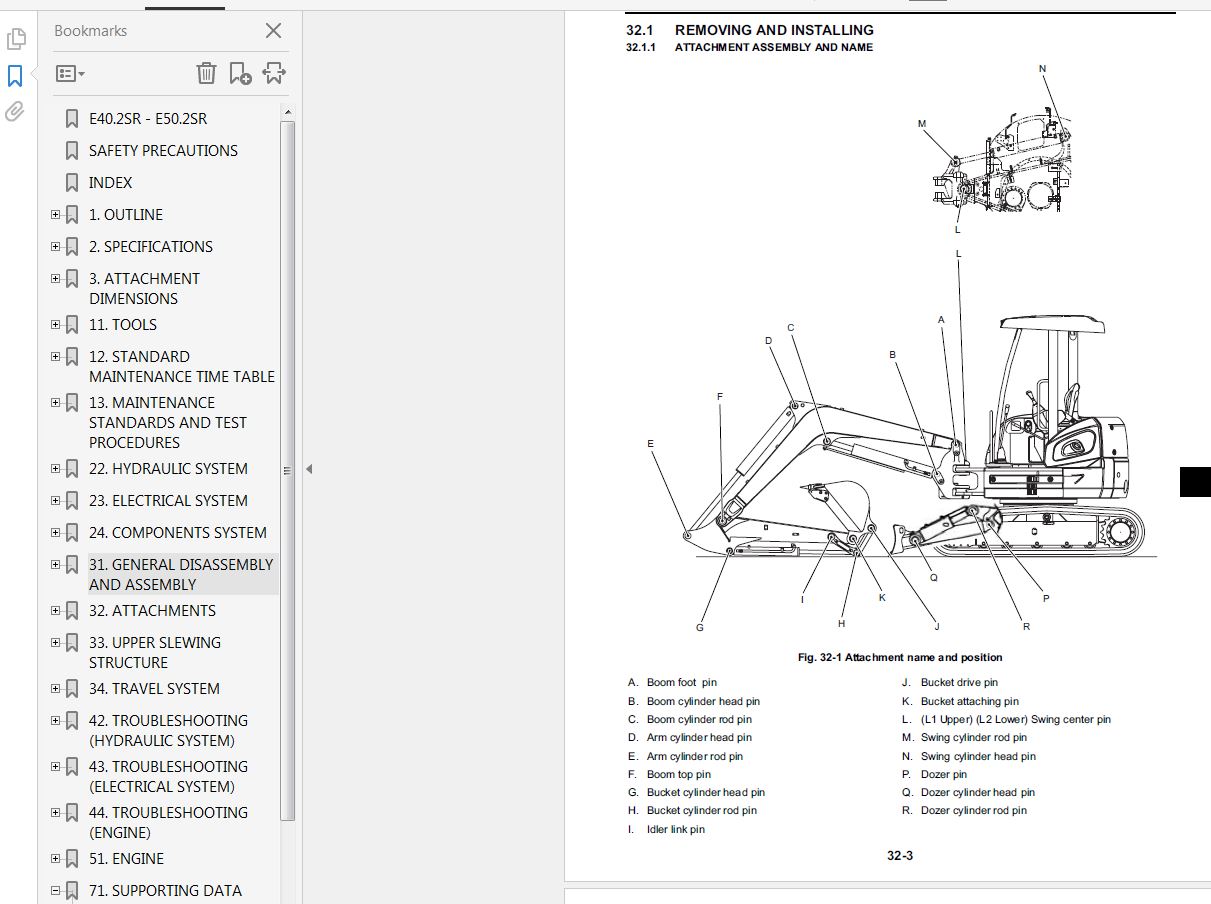Open the Page Thumbnails panel icon

click(x=15, y=39)
